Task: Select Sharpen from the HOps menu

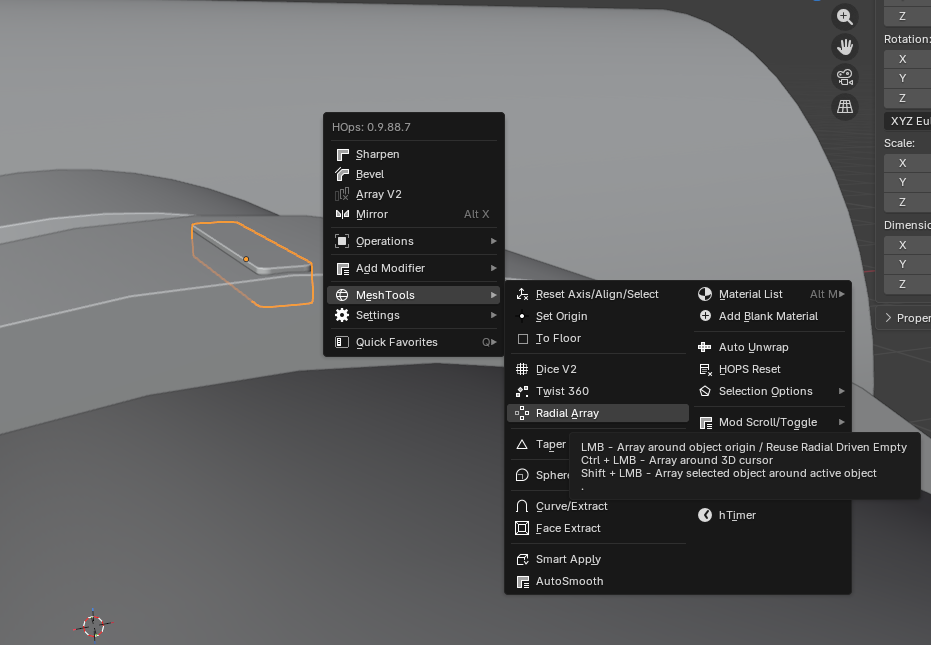Action: [x=414, y=154]
